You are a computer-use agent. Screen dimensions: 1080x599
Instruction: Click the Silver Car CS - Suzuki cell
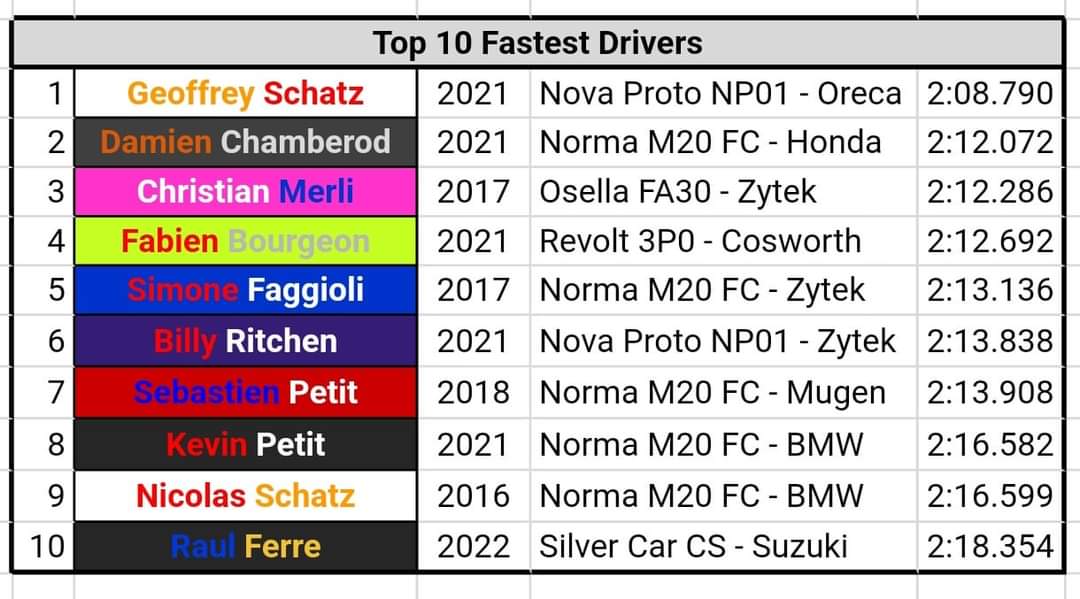(x=693, y=546)
